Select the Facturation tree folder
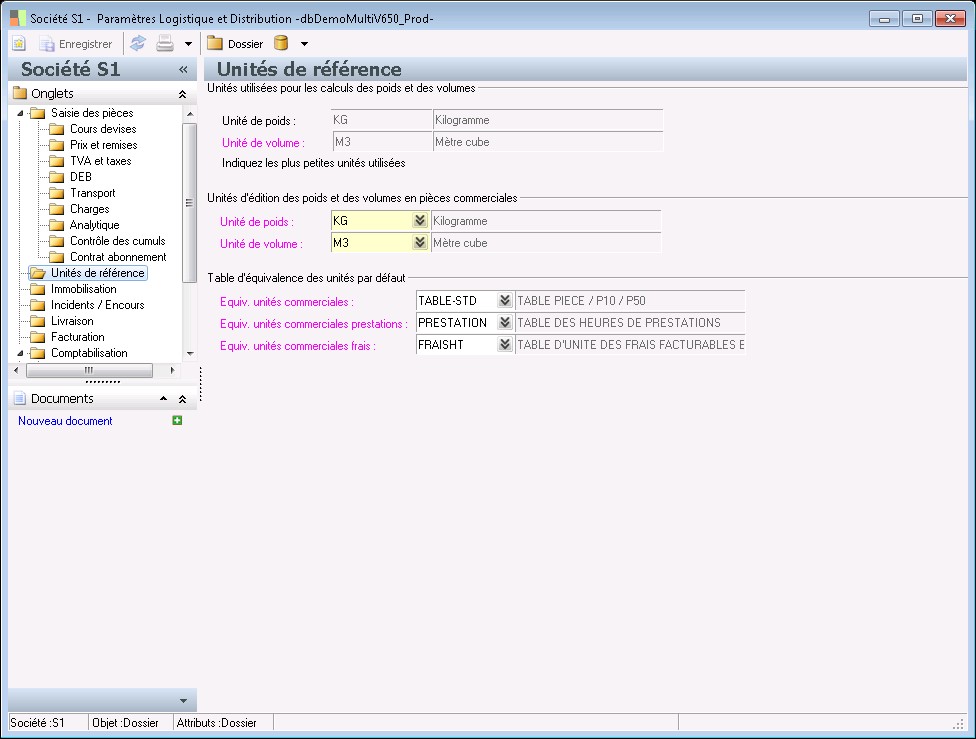976x739 pixels. click(x=77, y=337)
